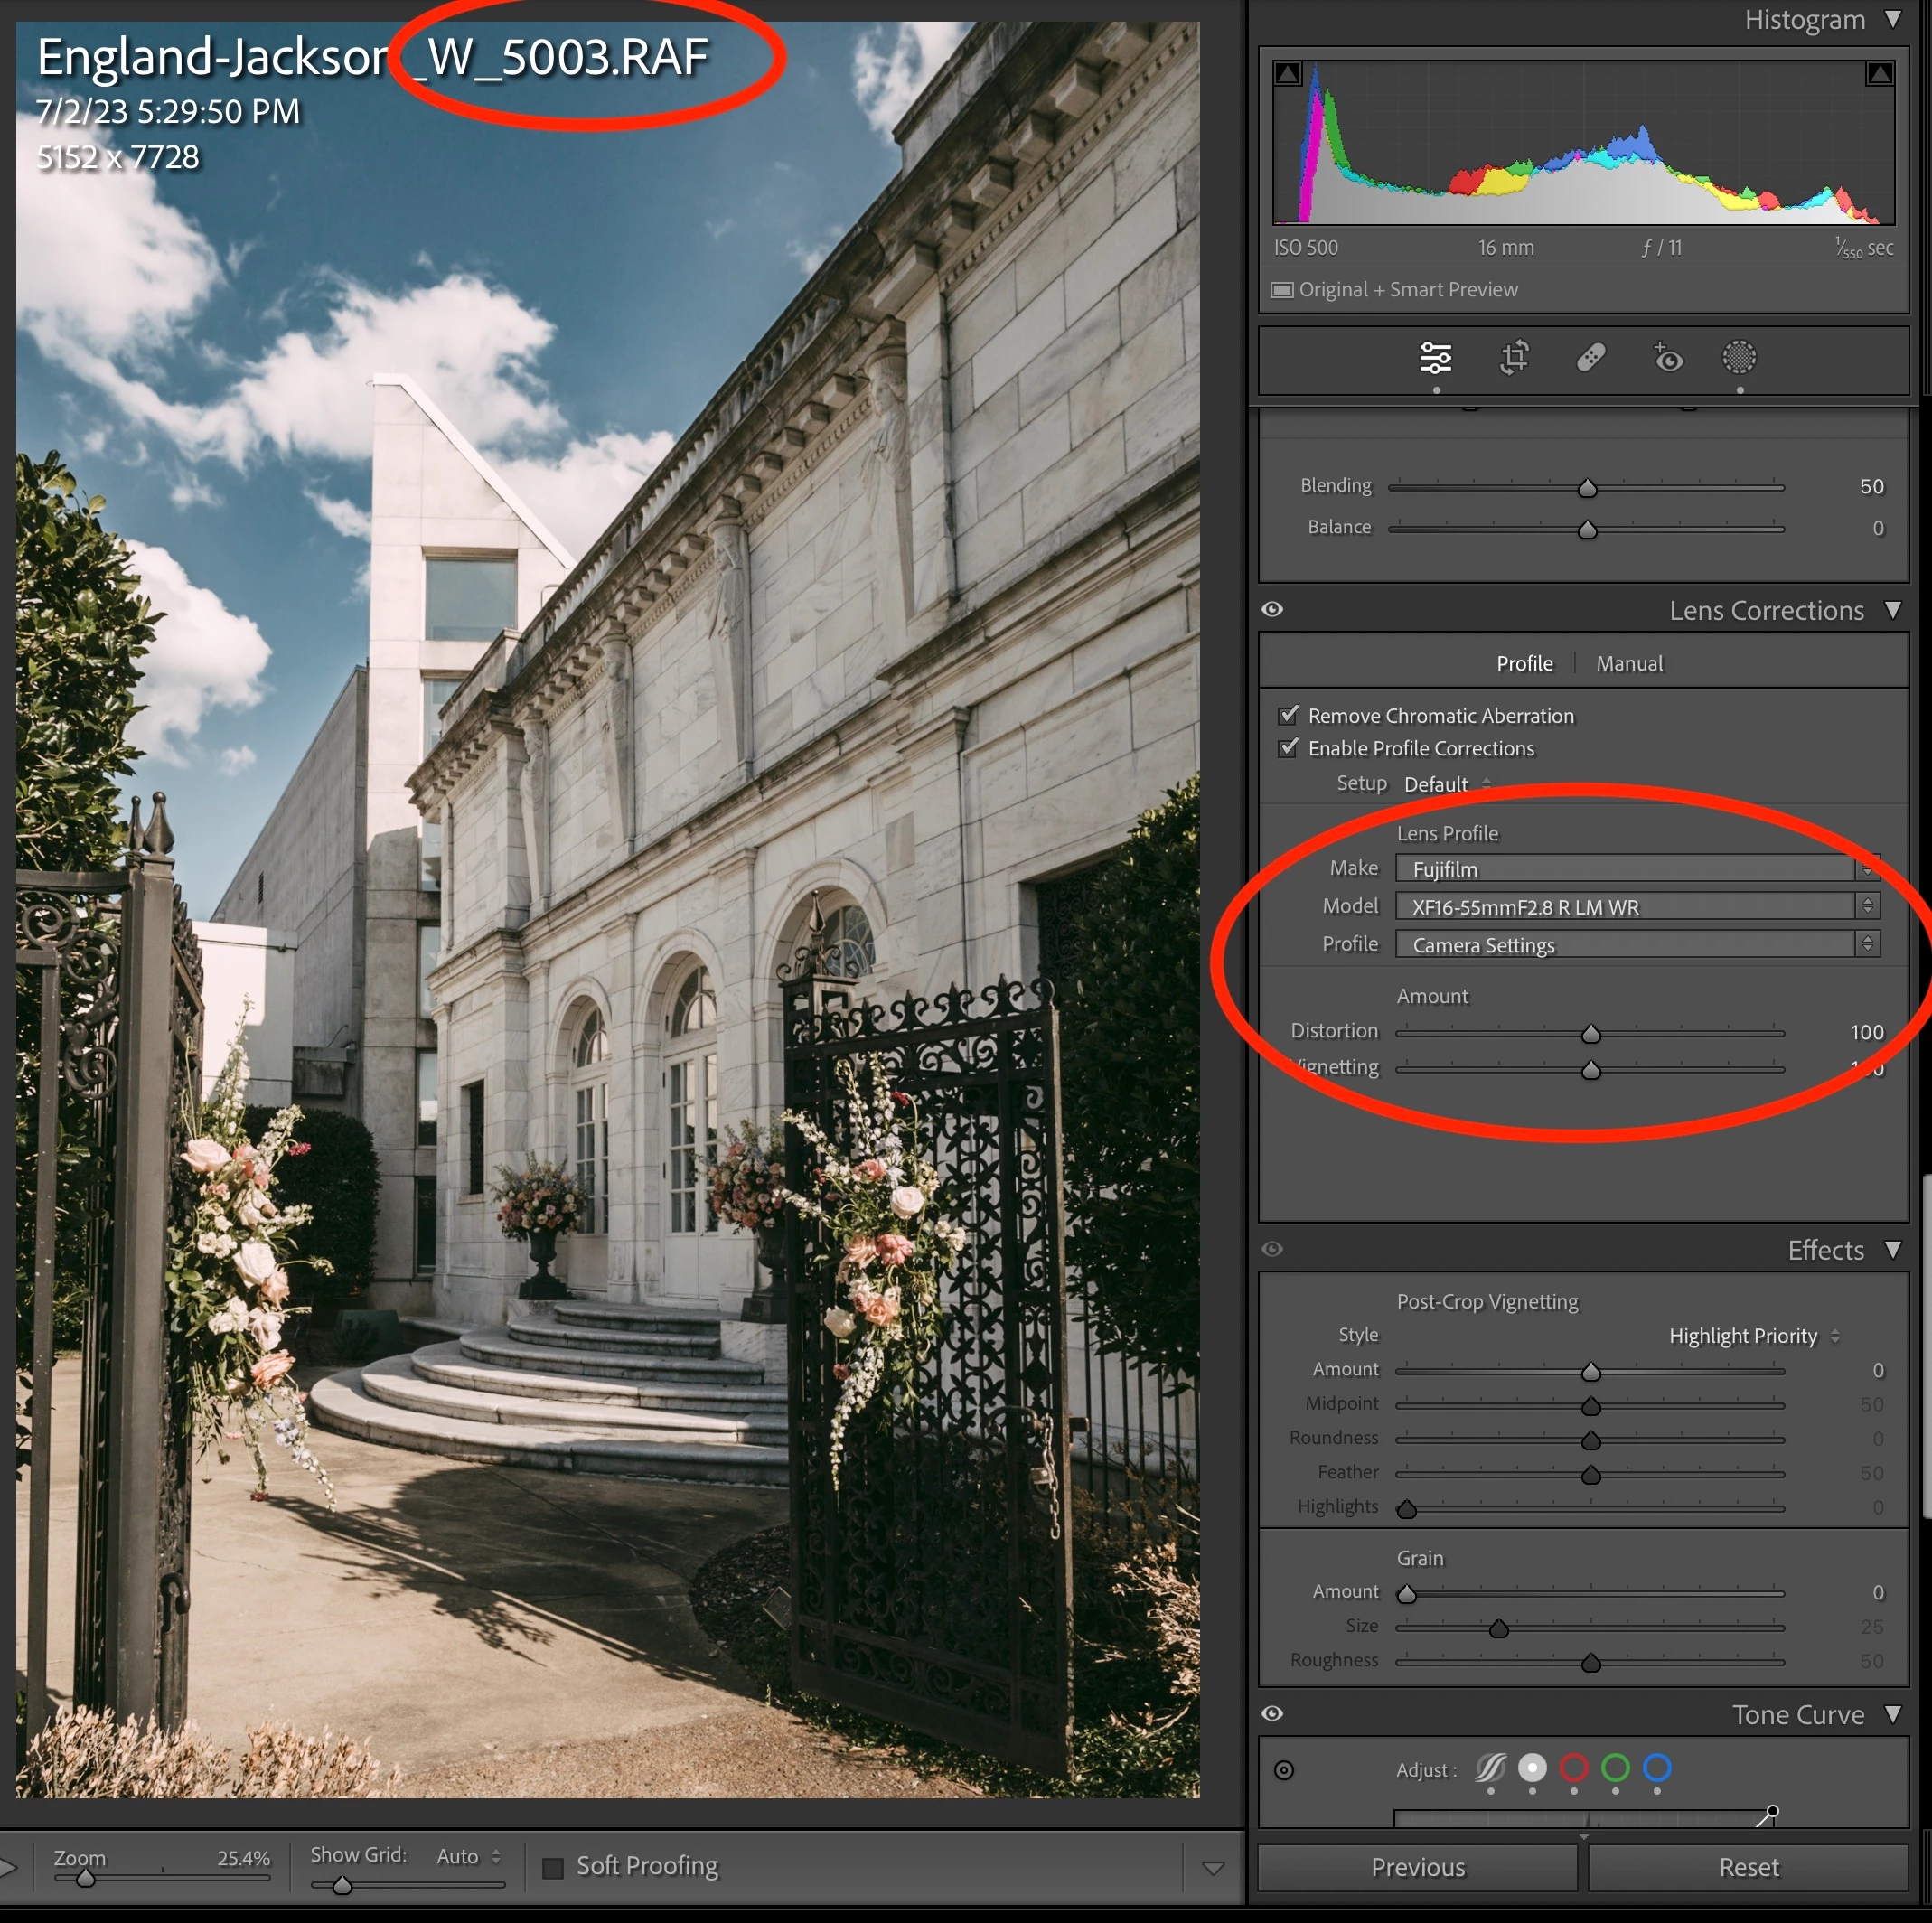This screenshot has height=1923, width=1932.
Task: Toggle histogram shadow clipping indicator
Action: click(x=1288, y=73)
